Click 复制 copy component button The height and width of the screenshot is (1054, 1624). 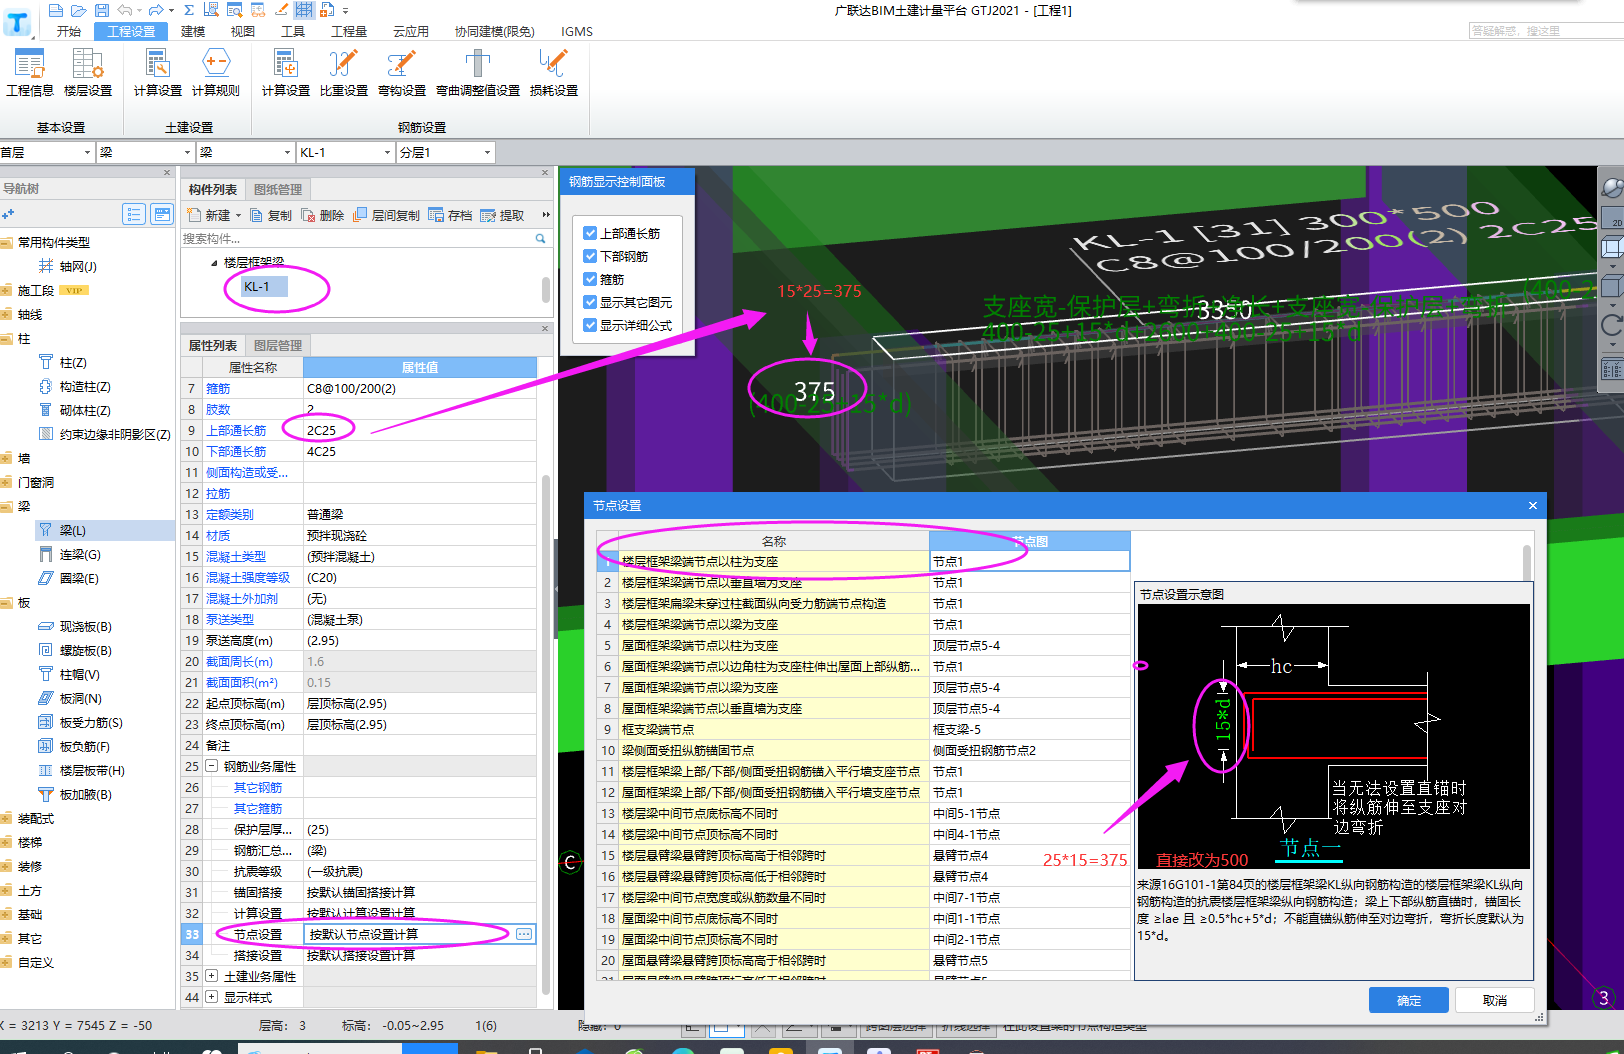click(x=271, y=215)
